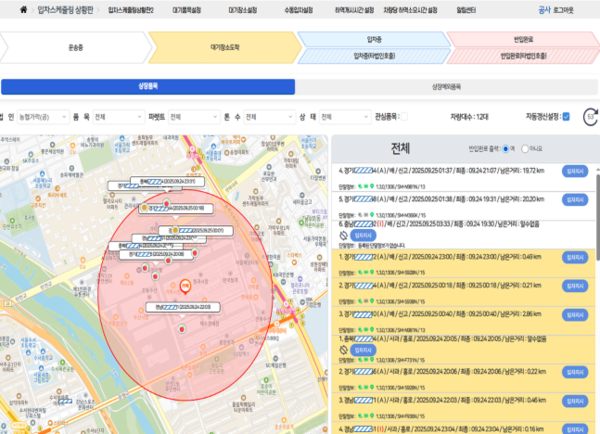
Task: Open the 품목 dropdown filter
Action: [x=117, y=117]
